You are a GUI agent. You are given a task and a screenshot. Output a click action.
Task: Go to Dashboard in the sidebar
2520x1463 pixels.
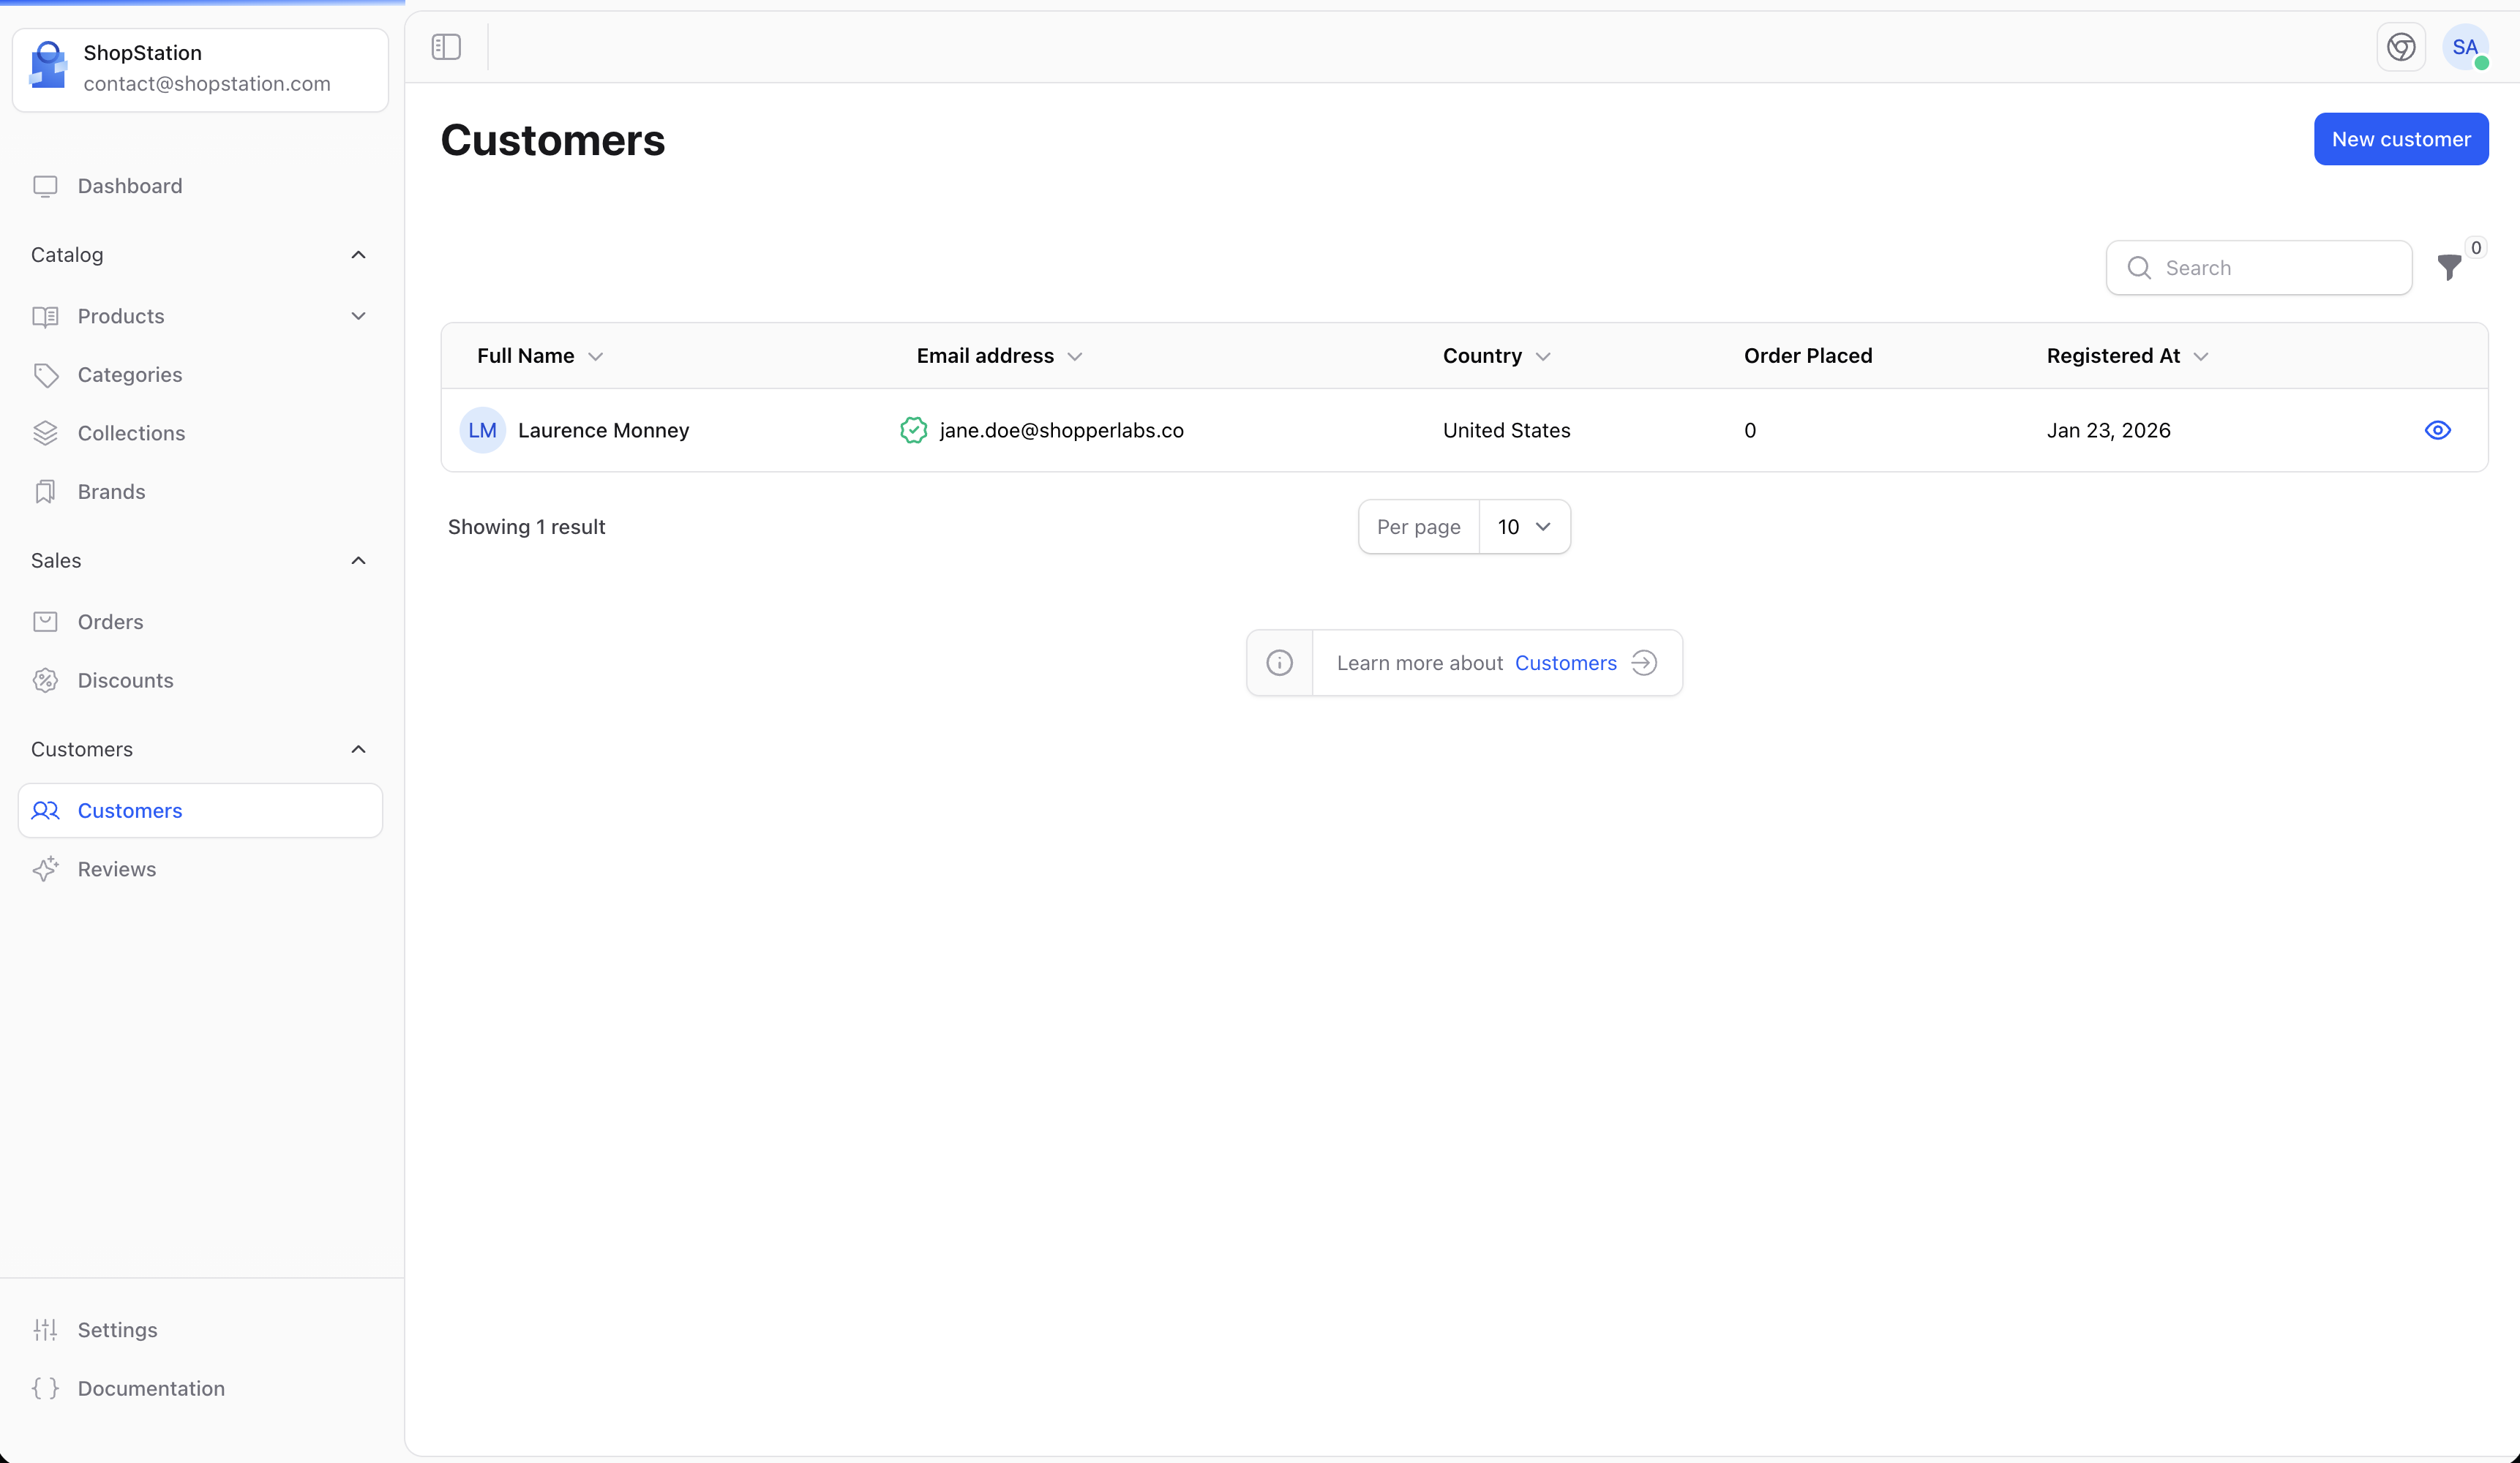129,186
